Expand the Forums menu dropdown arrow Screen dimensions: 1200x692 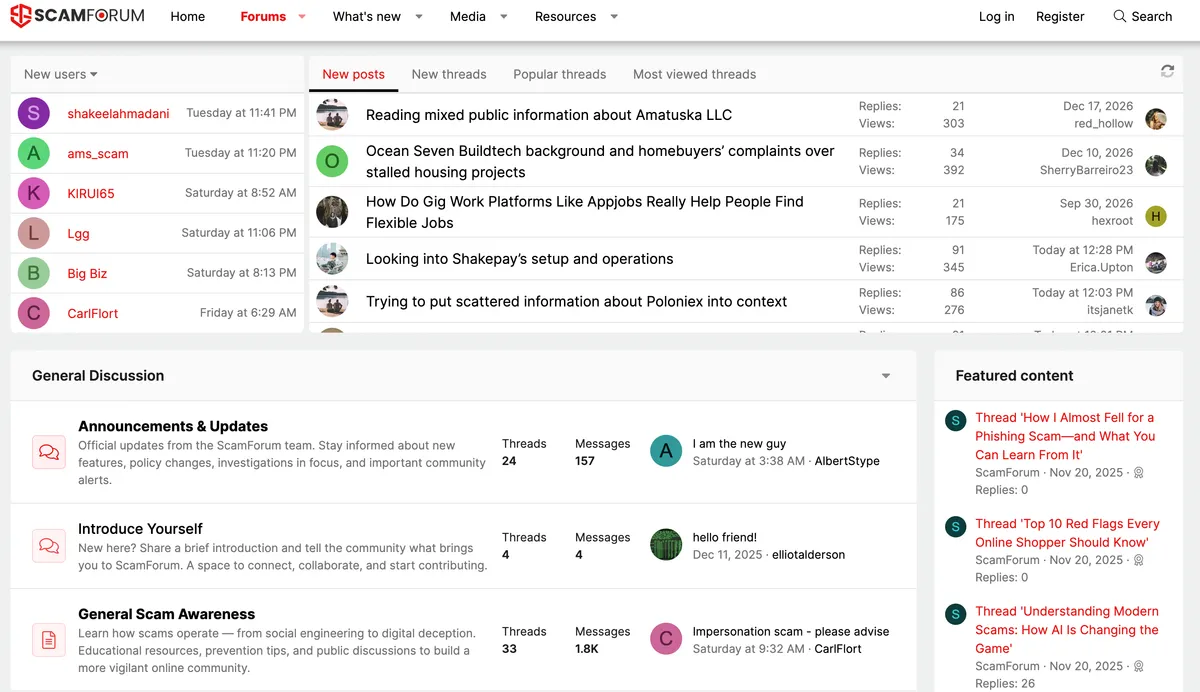point(302,17)
